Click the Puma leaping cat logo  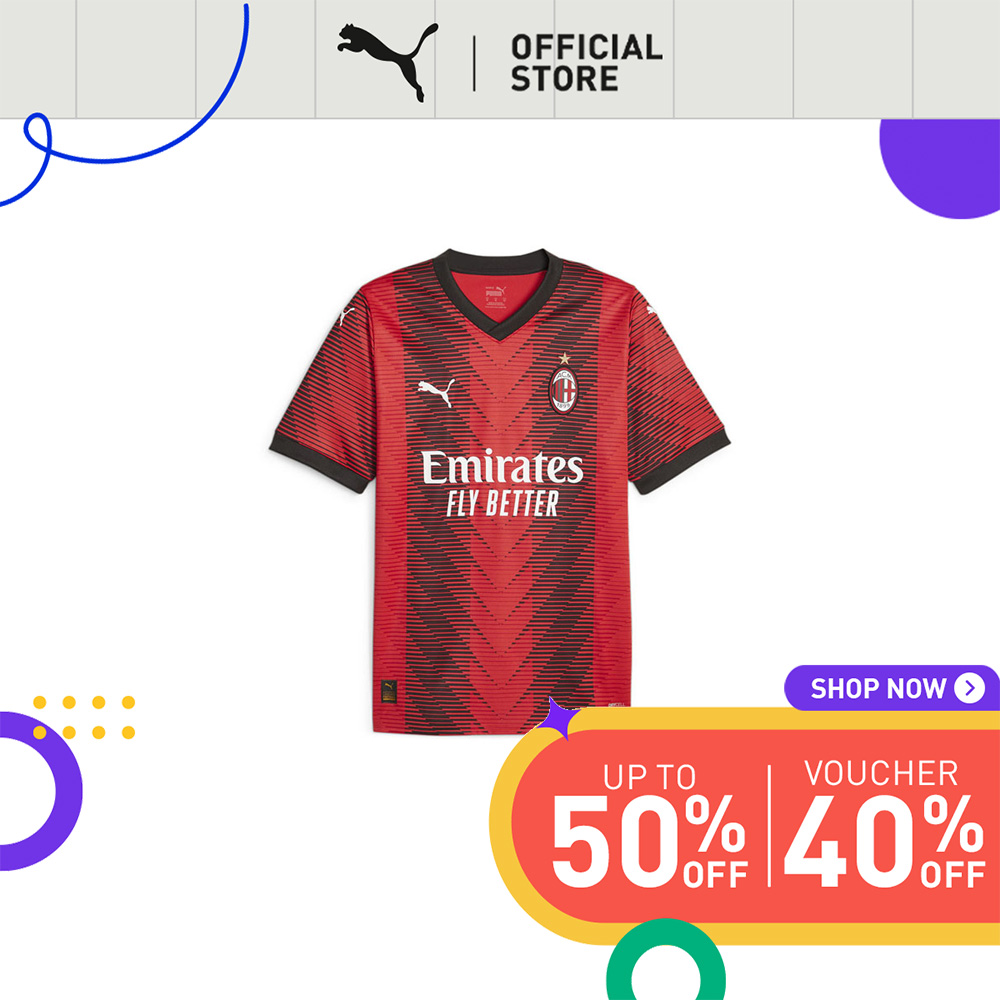[x=387, y=62]
